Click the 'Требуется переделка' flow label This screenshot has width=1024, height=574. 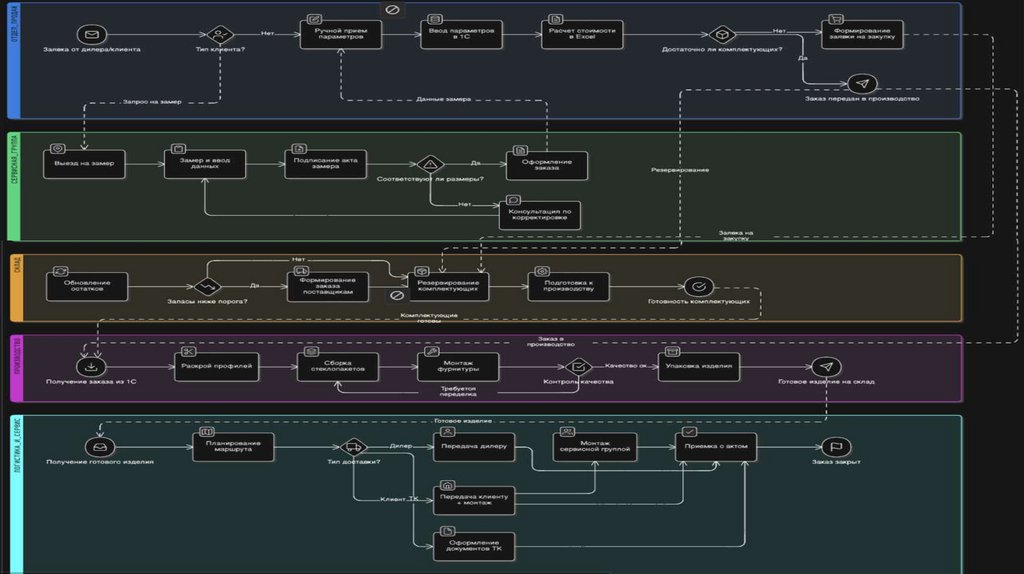pyautogui.click(x=458, y=391)
